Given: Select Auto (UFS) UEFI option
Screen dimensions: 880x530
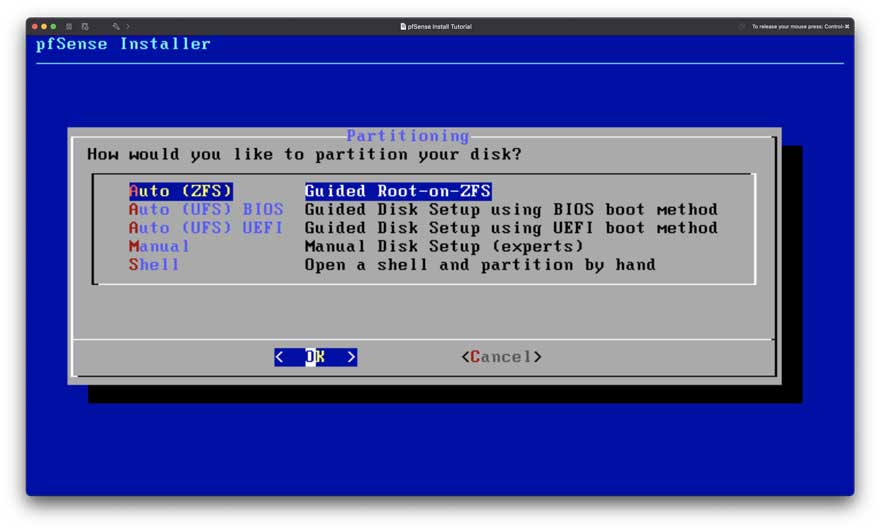Looking at the screenshot, I should click(206, 229).
